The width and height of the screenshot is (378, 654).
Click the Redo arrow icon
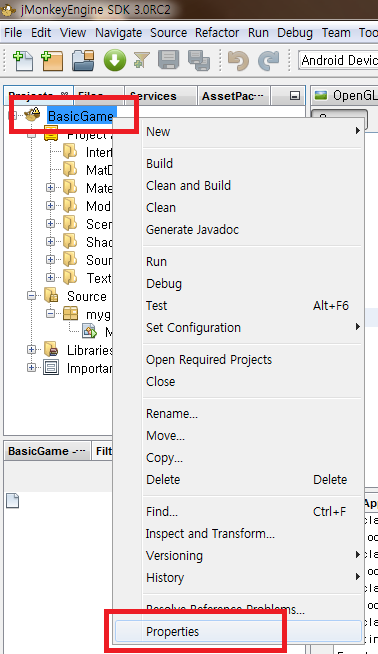[x=268, y=61]
